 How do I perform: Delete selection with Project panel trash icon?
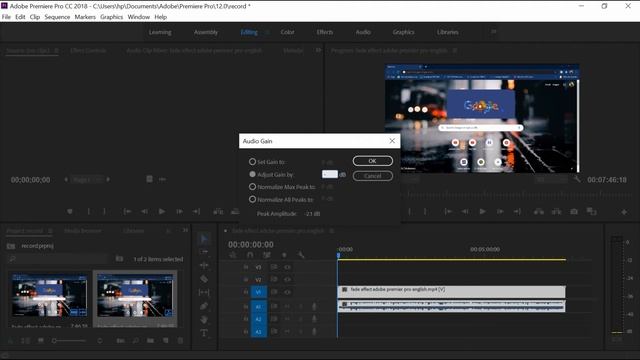pos(180,340)
